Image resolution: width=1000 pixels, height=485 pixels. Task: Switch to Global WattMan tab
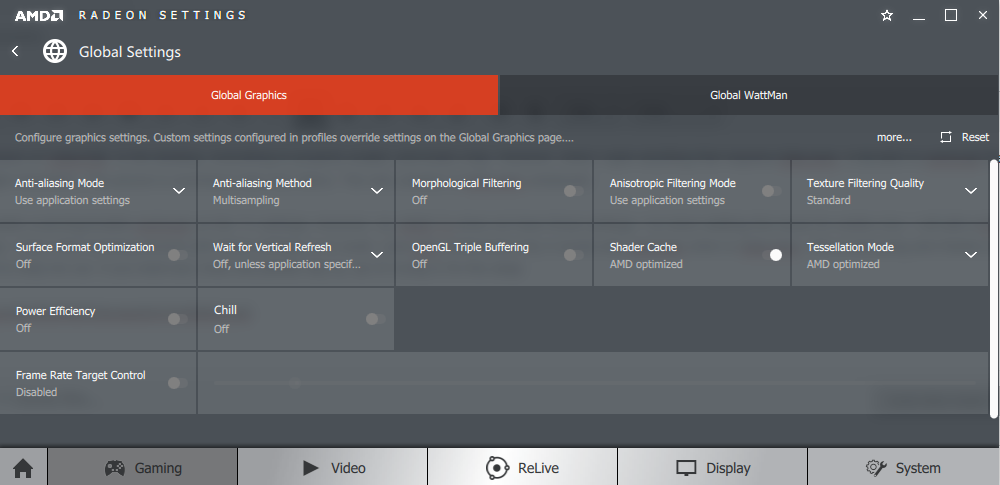[749, 95]
